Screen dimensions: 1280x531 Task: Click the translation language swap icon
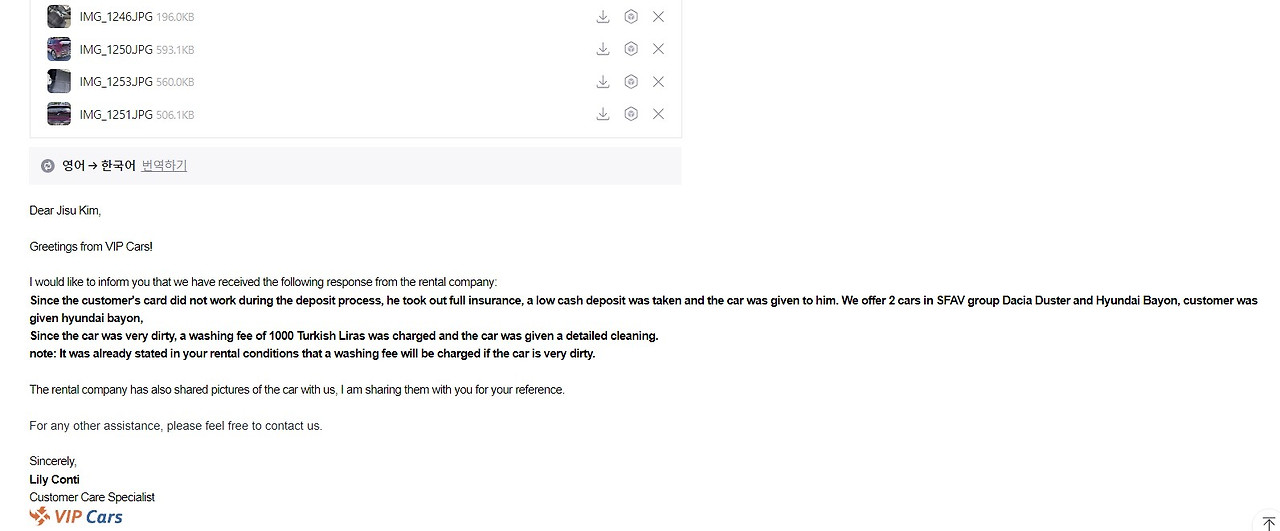(x=48, y=166)
